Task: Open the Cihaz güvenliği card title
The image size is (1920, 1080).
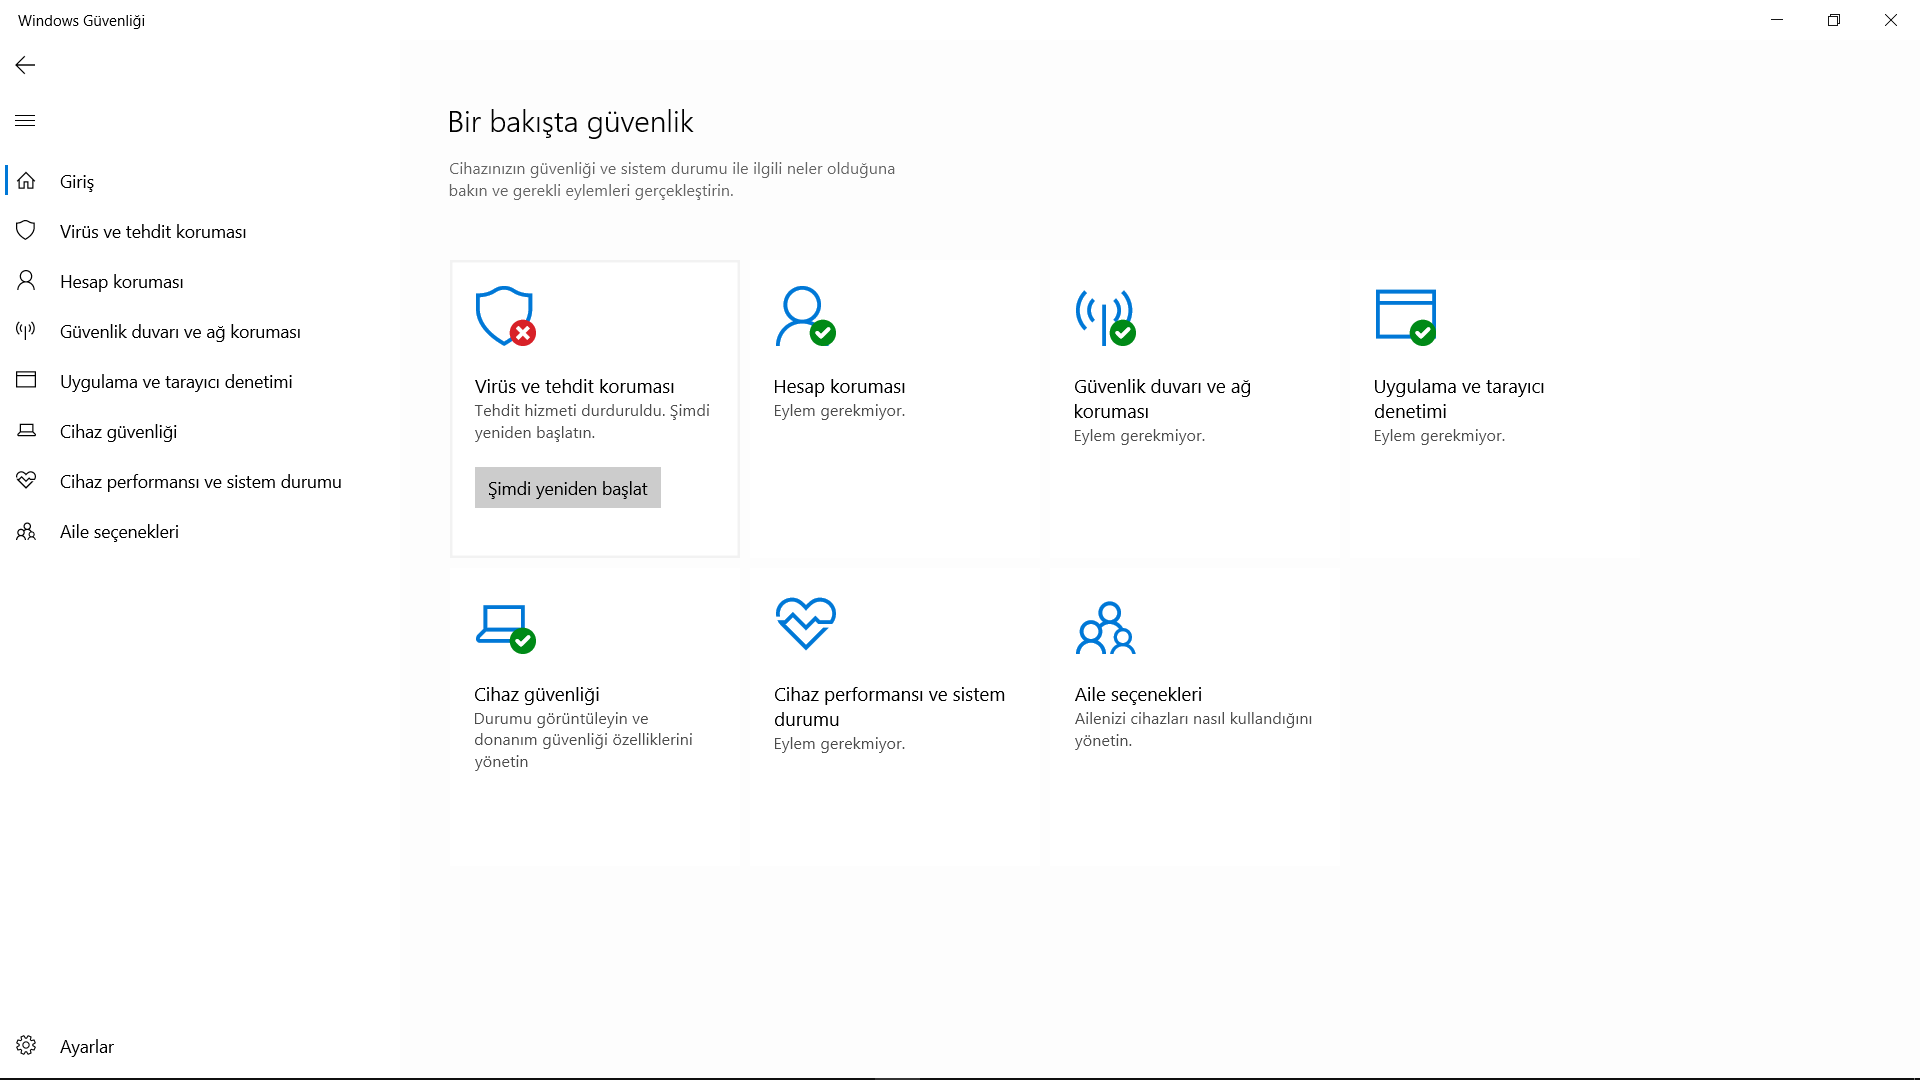Action: pyautogui.click(x=537, y=694)
